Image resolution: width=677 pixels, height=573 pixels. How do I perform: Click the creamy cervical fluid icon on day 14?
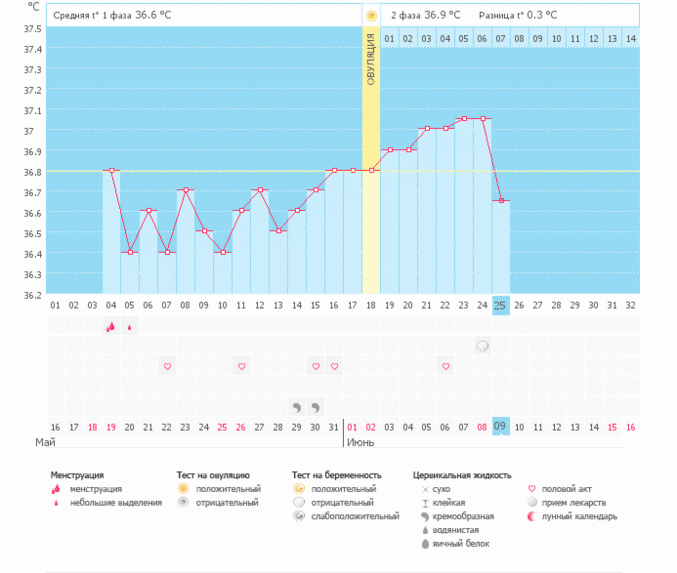tap(296, 407)
